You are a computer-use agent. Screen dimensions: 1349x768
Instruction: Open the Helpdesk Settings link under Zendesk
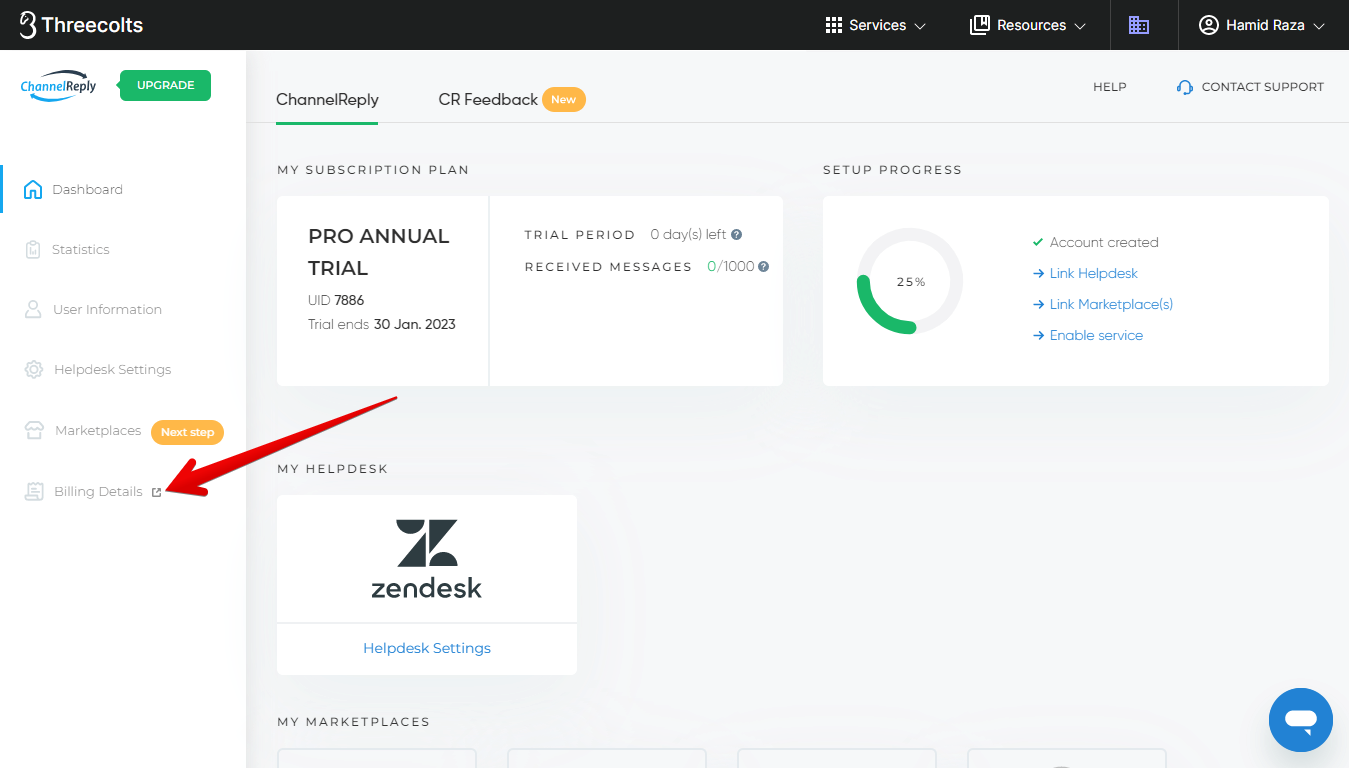(x=427, y=648)
